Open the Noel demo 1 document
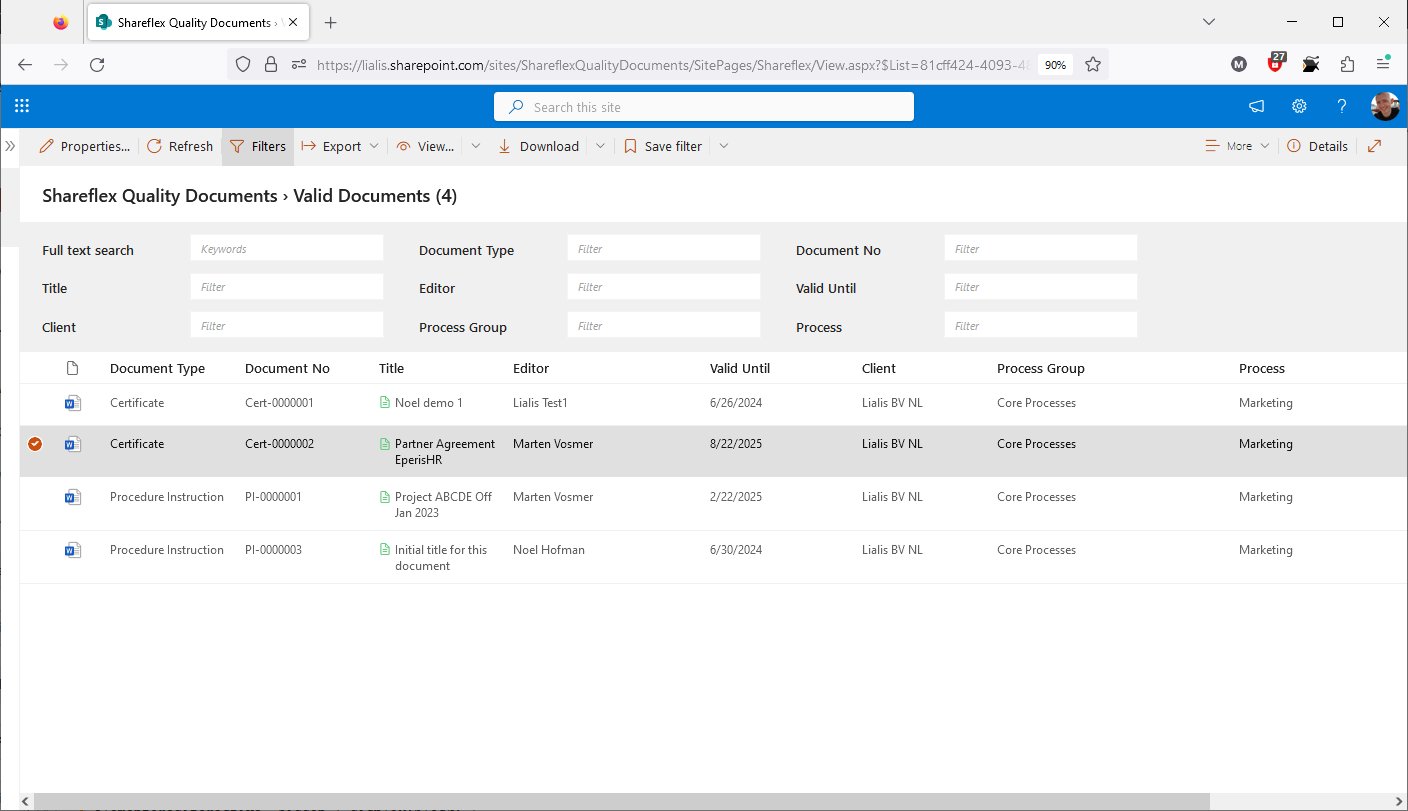The width and height of the screenshot is (1408, 811). click(429, 403)
